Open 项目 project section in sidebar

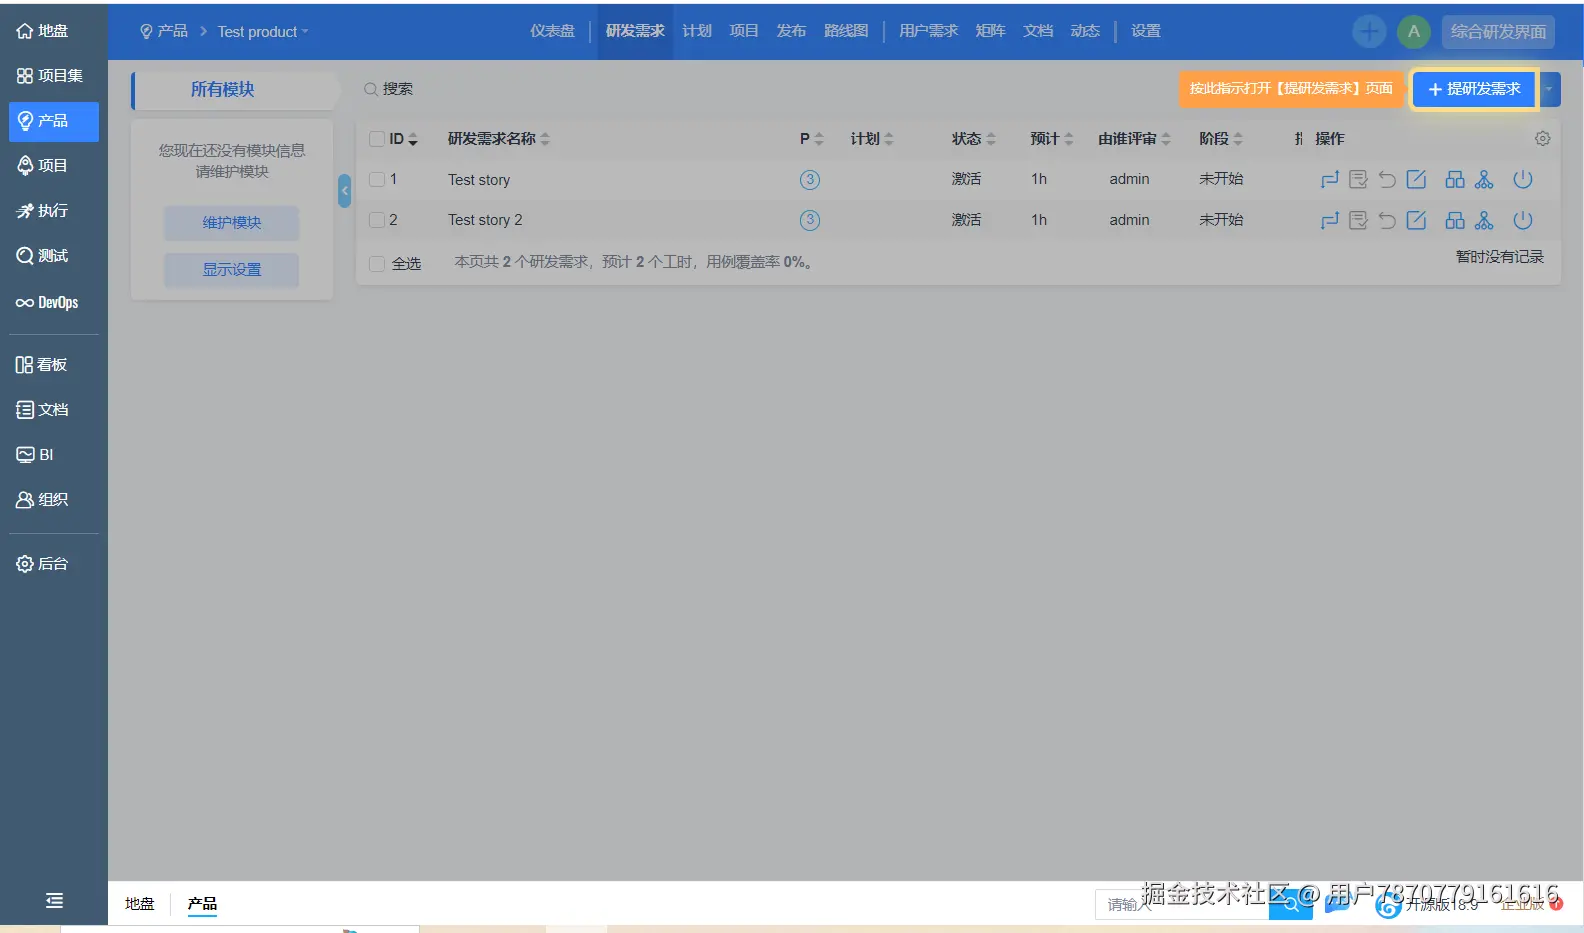pyautogui.click(x=43, y=166)
